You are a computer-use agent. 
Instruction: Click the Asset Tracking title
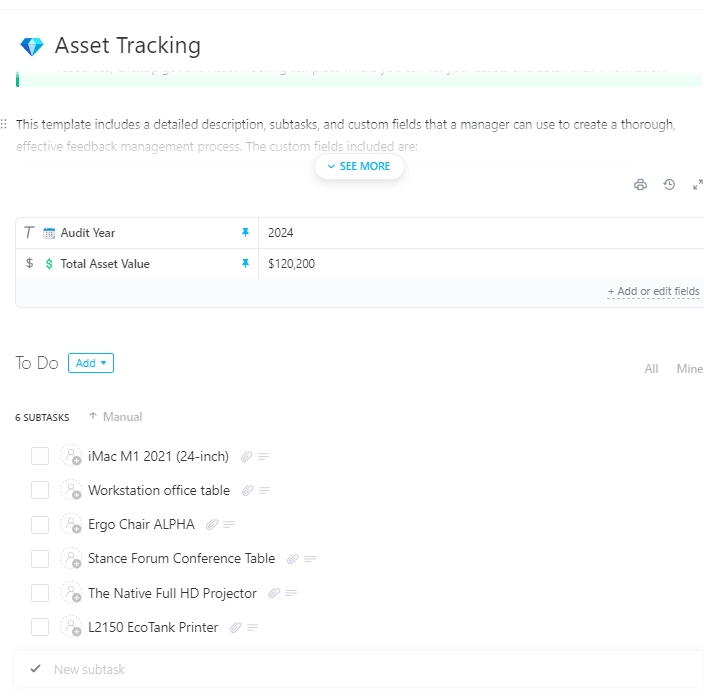coord(128,45)
